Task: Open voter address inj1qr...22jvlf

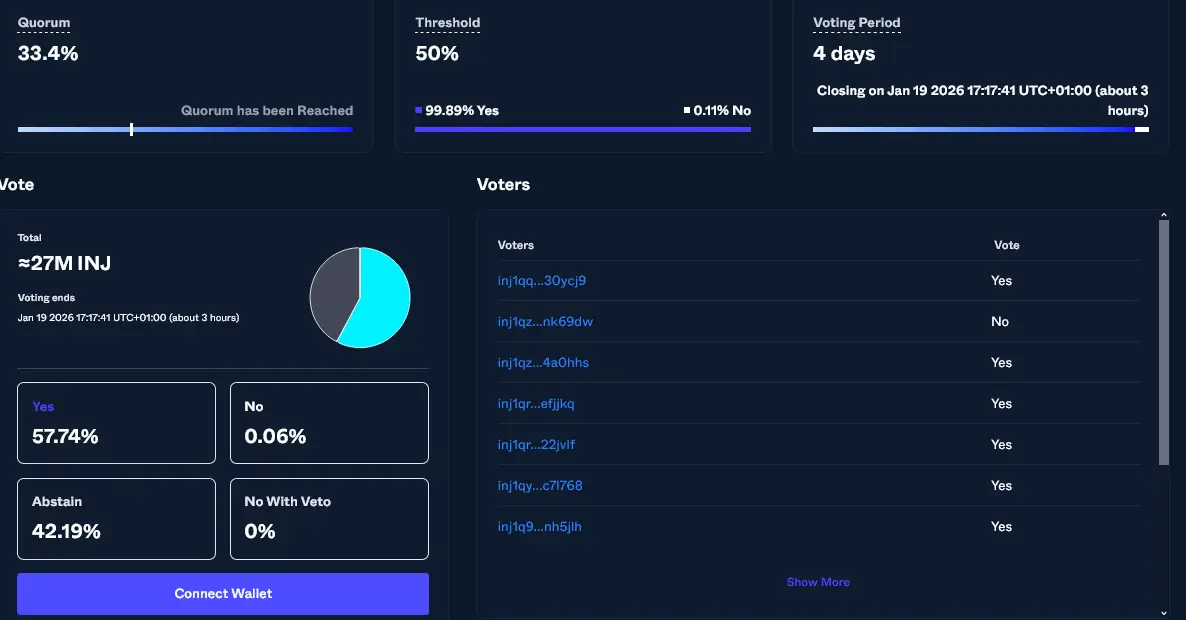Action: (536, 445)
